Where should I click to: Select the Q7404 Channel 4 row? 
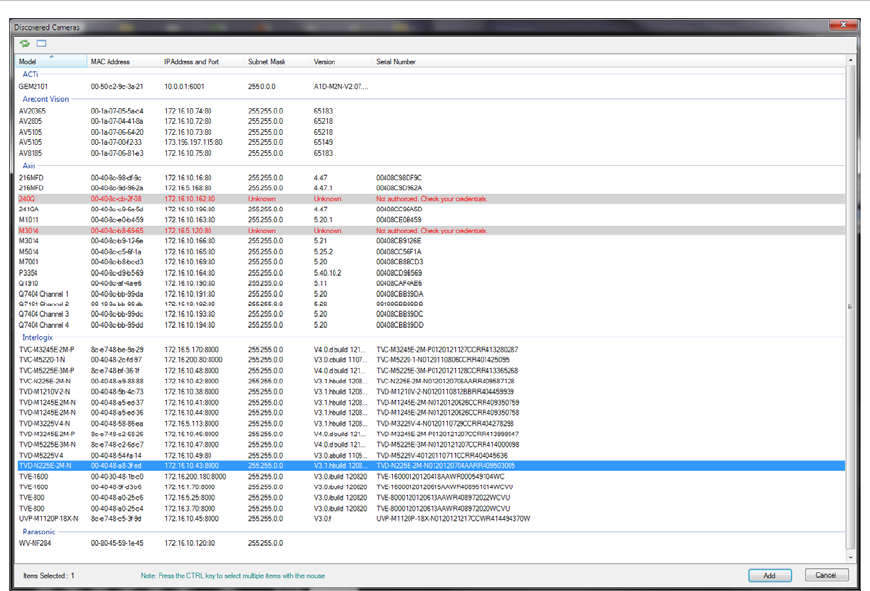pos(431,325)
